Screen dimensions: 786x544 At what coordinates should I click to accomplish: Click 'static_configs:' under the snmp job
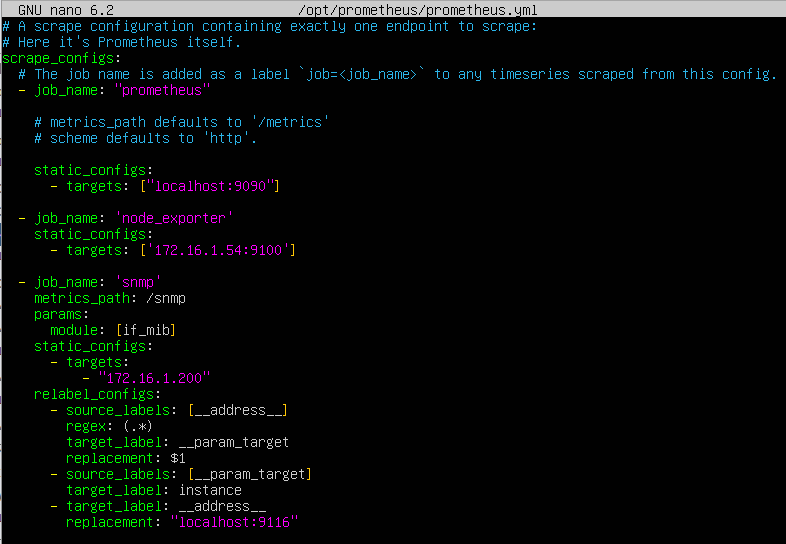pyautogui.click(x=93, y=346)
